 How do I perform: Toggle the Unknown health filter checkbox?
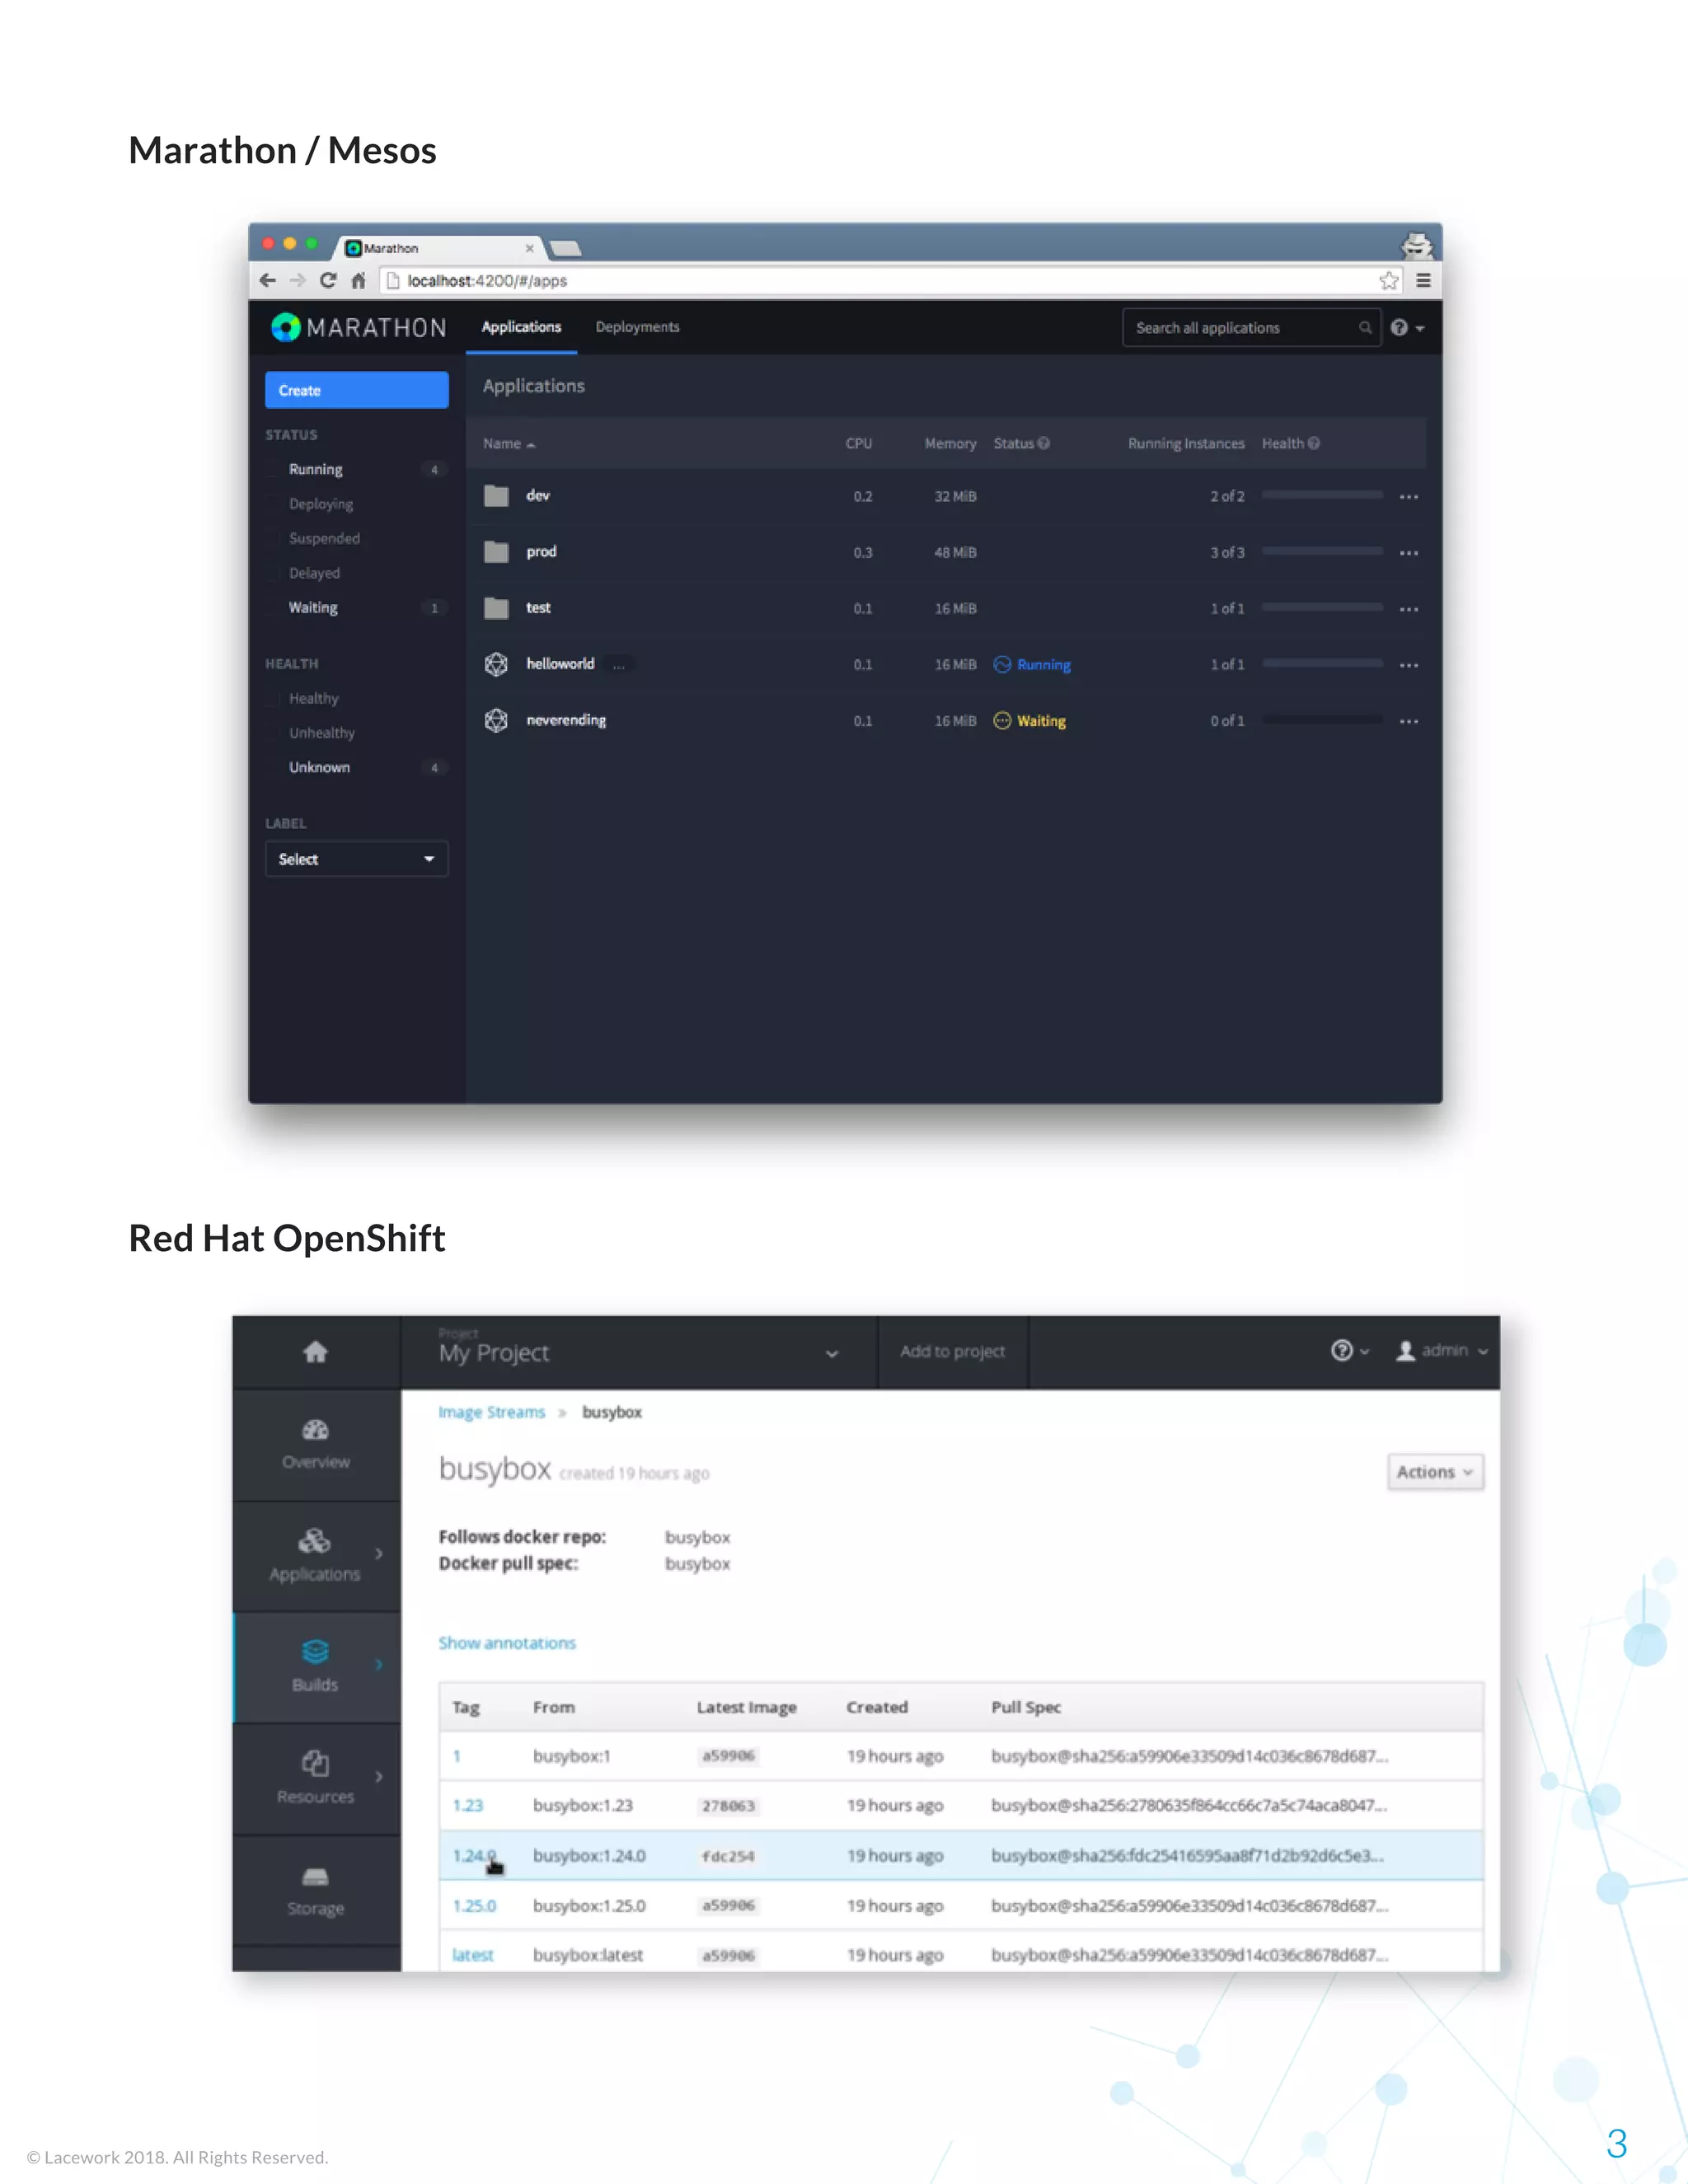[274, 767]
